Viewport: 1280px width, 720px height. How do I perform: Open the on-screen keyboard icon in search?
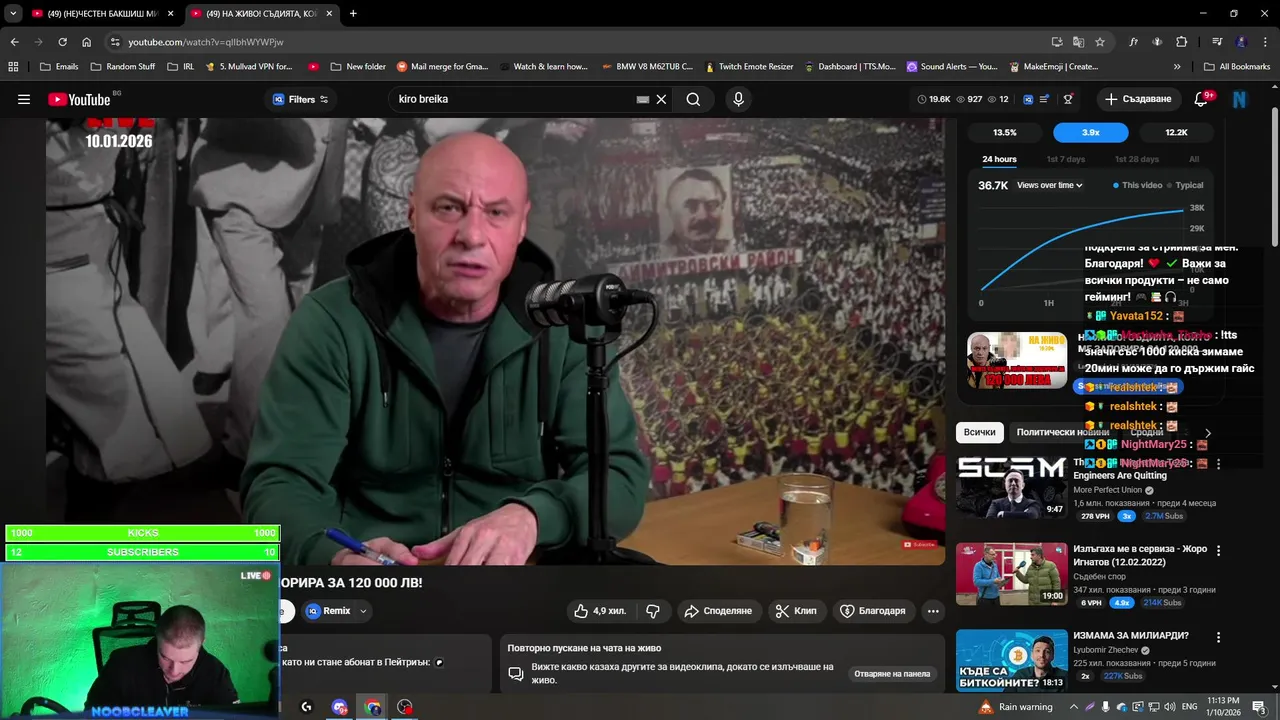click(x=643, y=99)
